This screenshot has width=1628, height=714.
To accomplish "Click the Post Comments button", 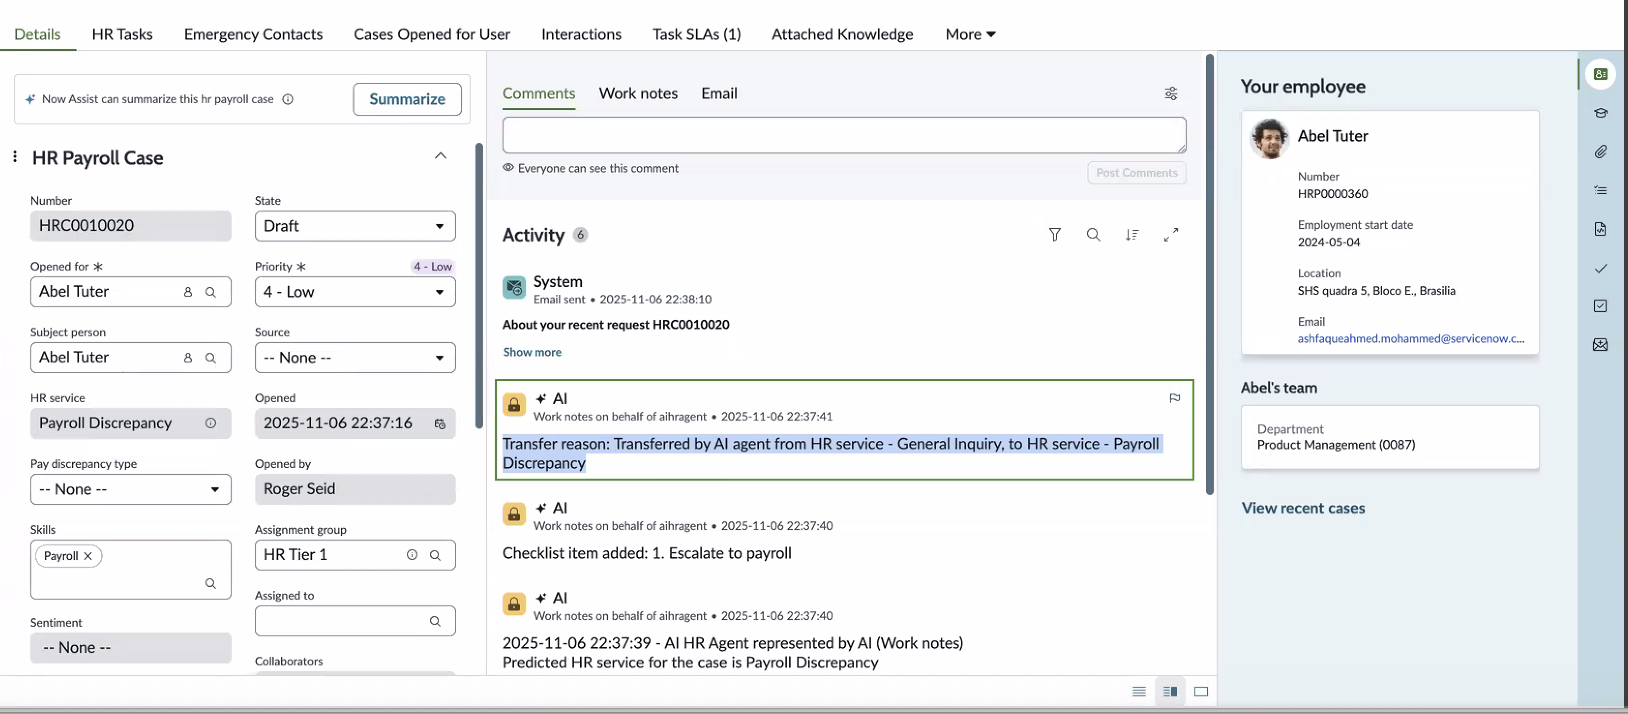I will [1137, 173].
